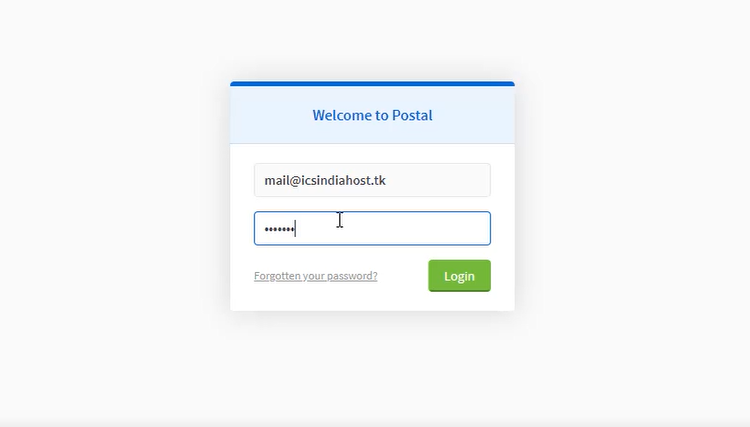Focus the email address input field
Viewport: 750px width, 427px height.
point(372,180)
